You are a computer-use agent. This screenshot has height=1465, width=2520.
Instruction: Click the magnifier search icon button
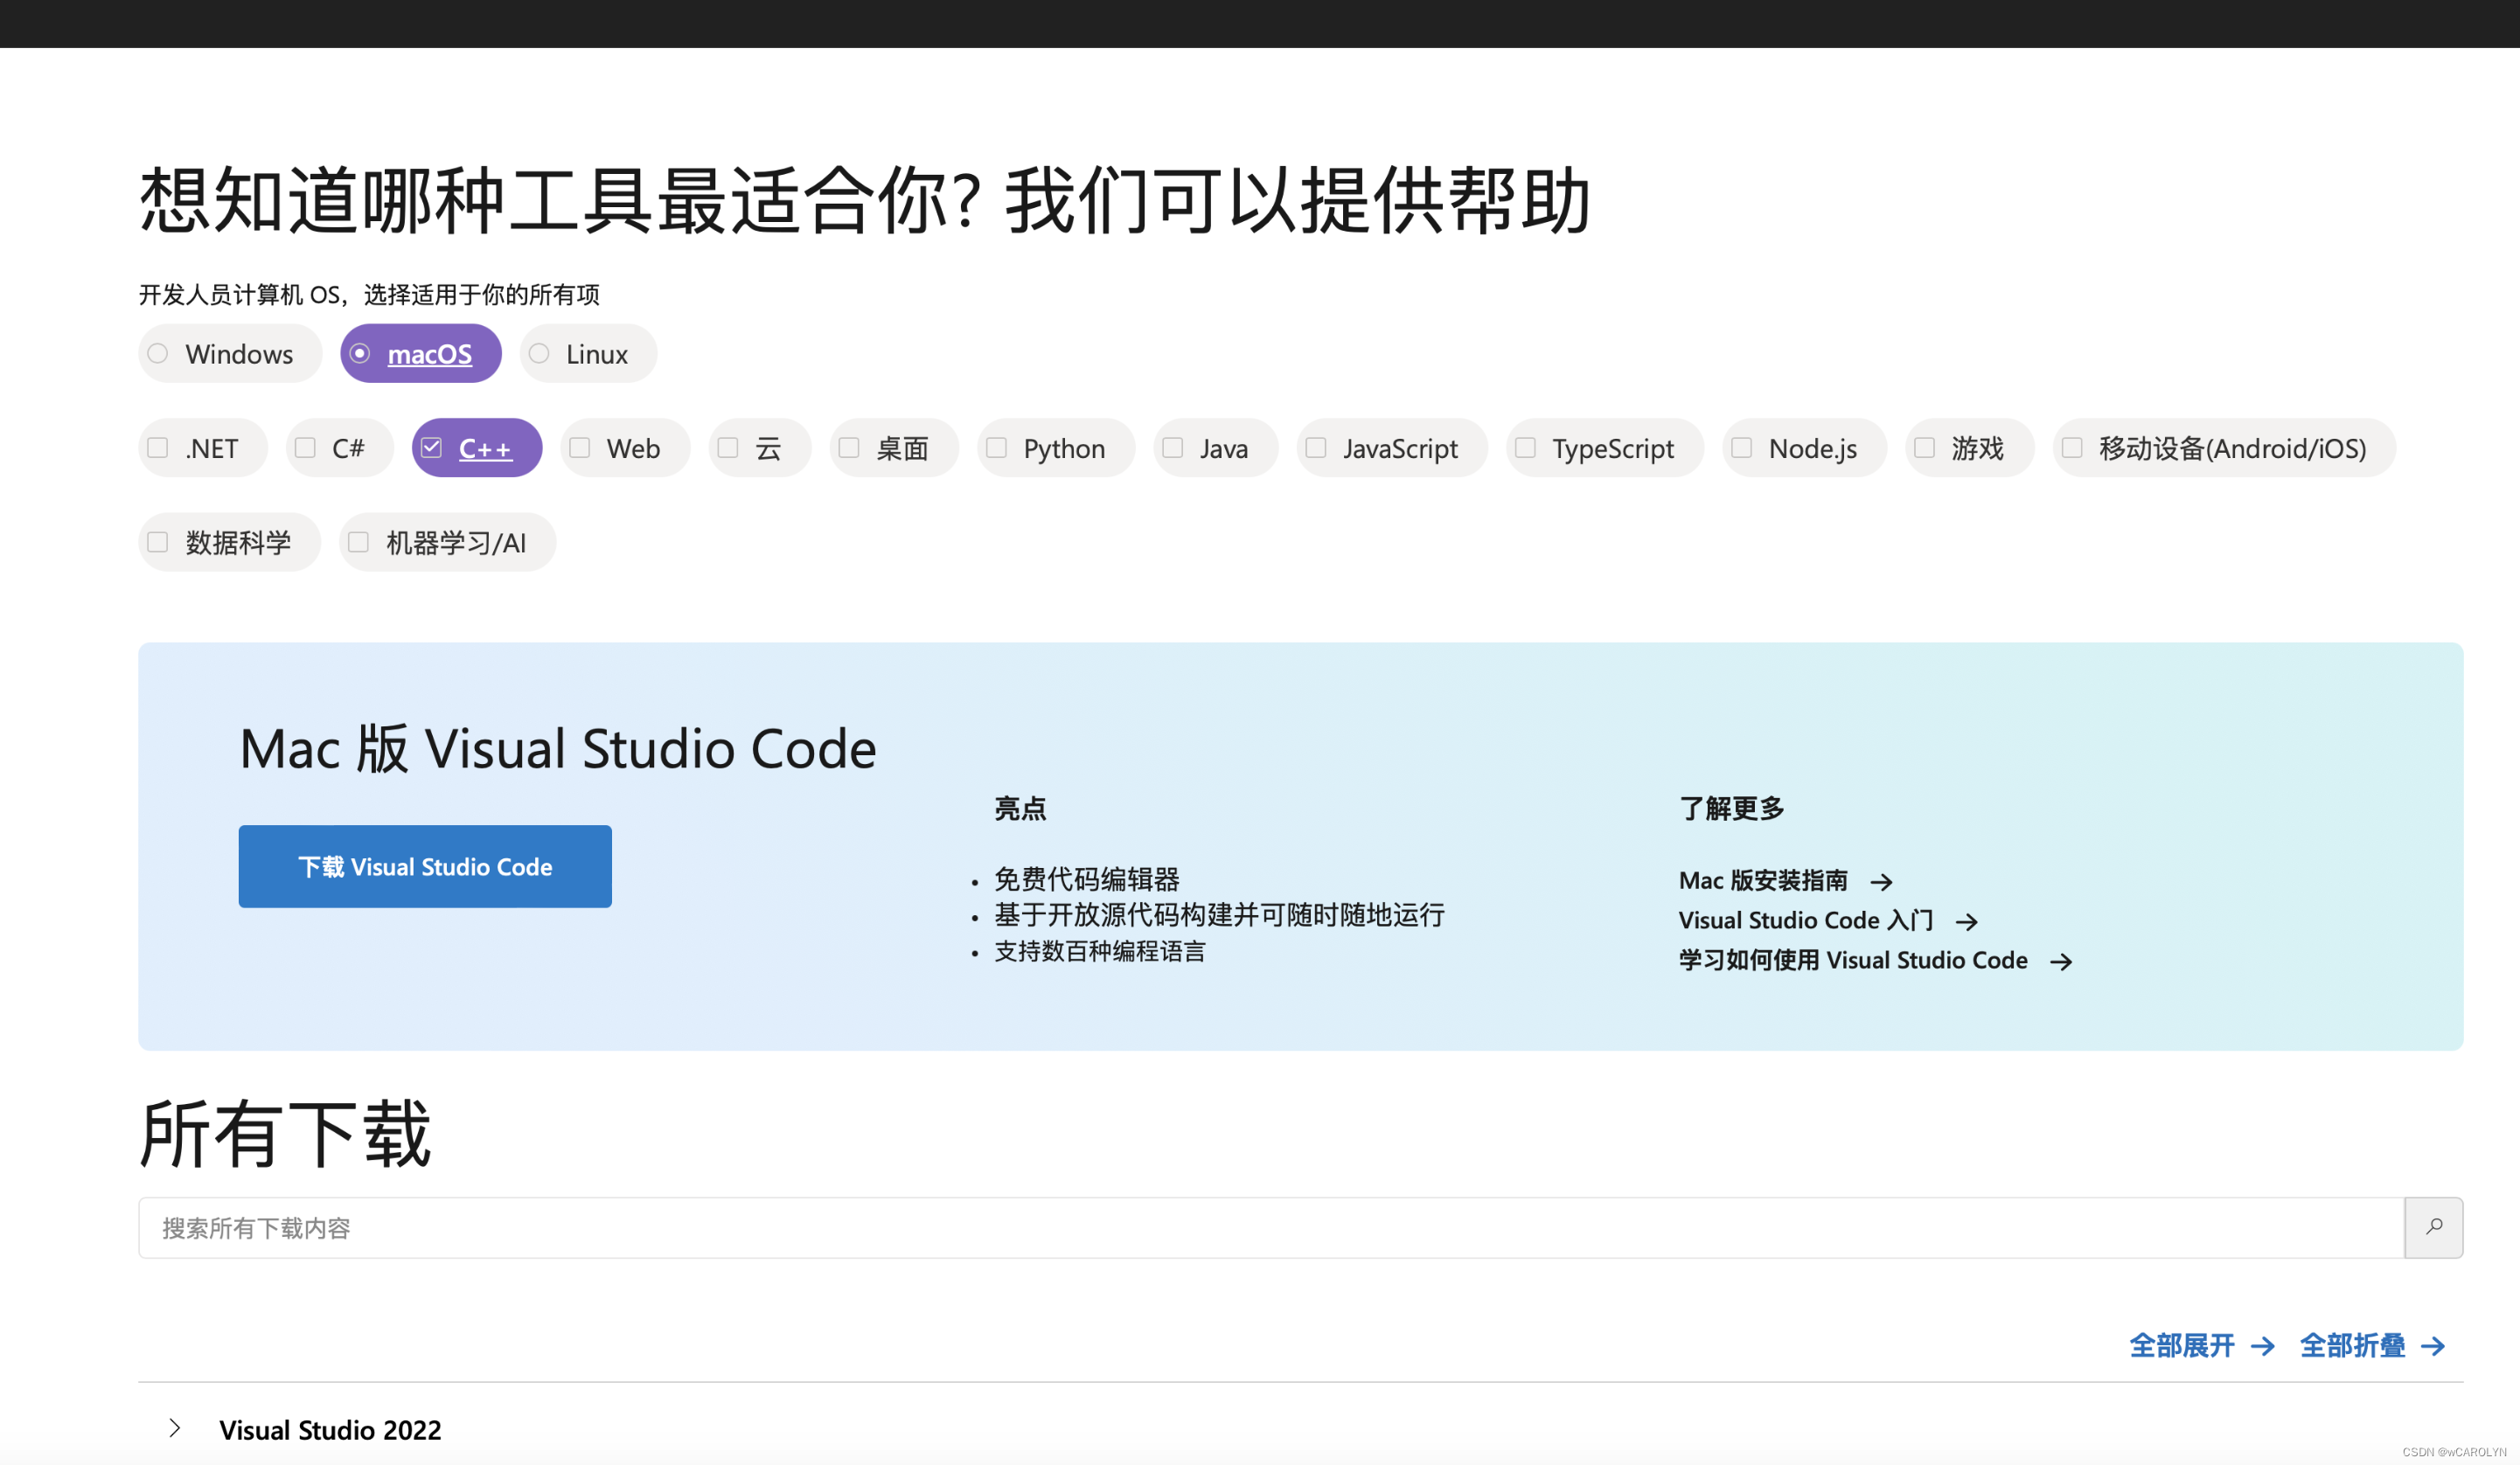tap(2434, 1228)
